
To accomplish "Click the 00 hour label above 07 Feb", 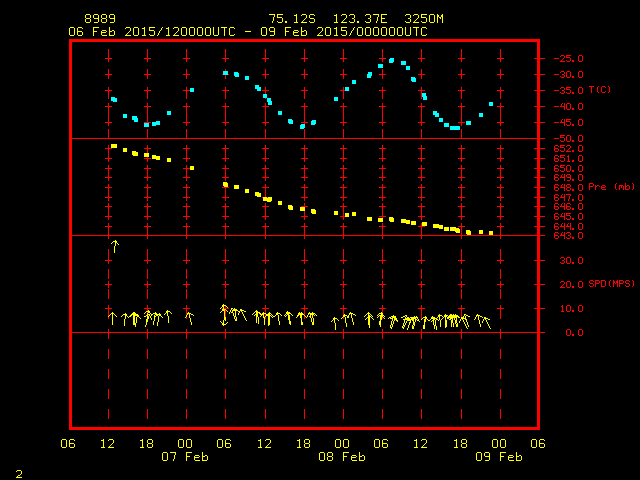I will (x=185, y=443).
